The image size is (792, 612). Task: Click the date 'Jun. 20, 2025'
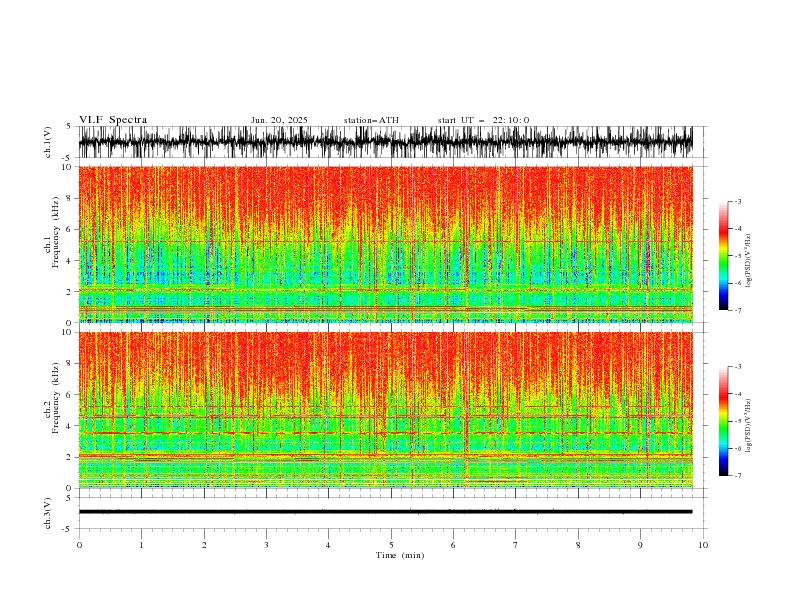279,120
